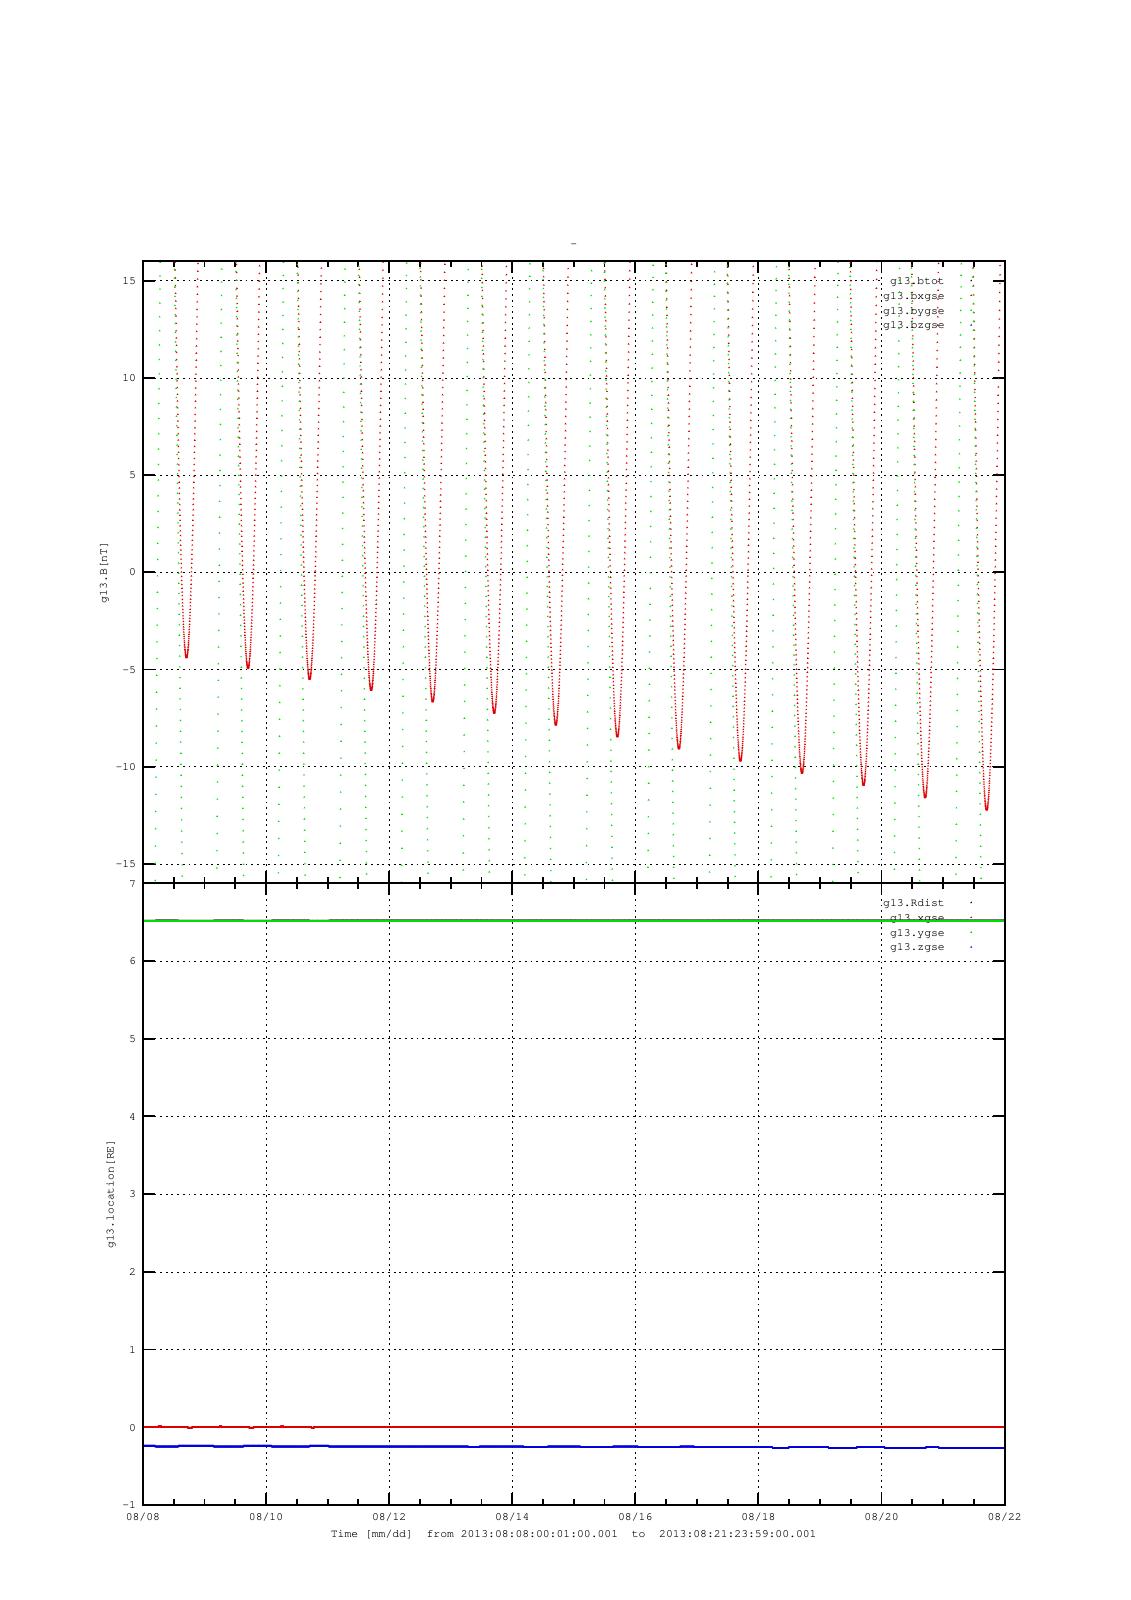Select the g13.bygse legend label
This screenshot has width=1131, height=1600.
(913, 310)
